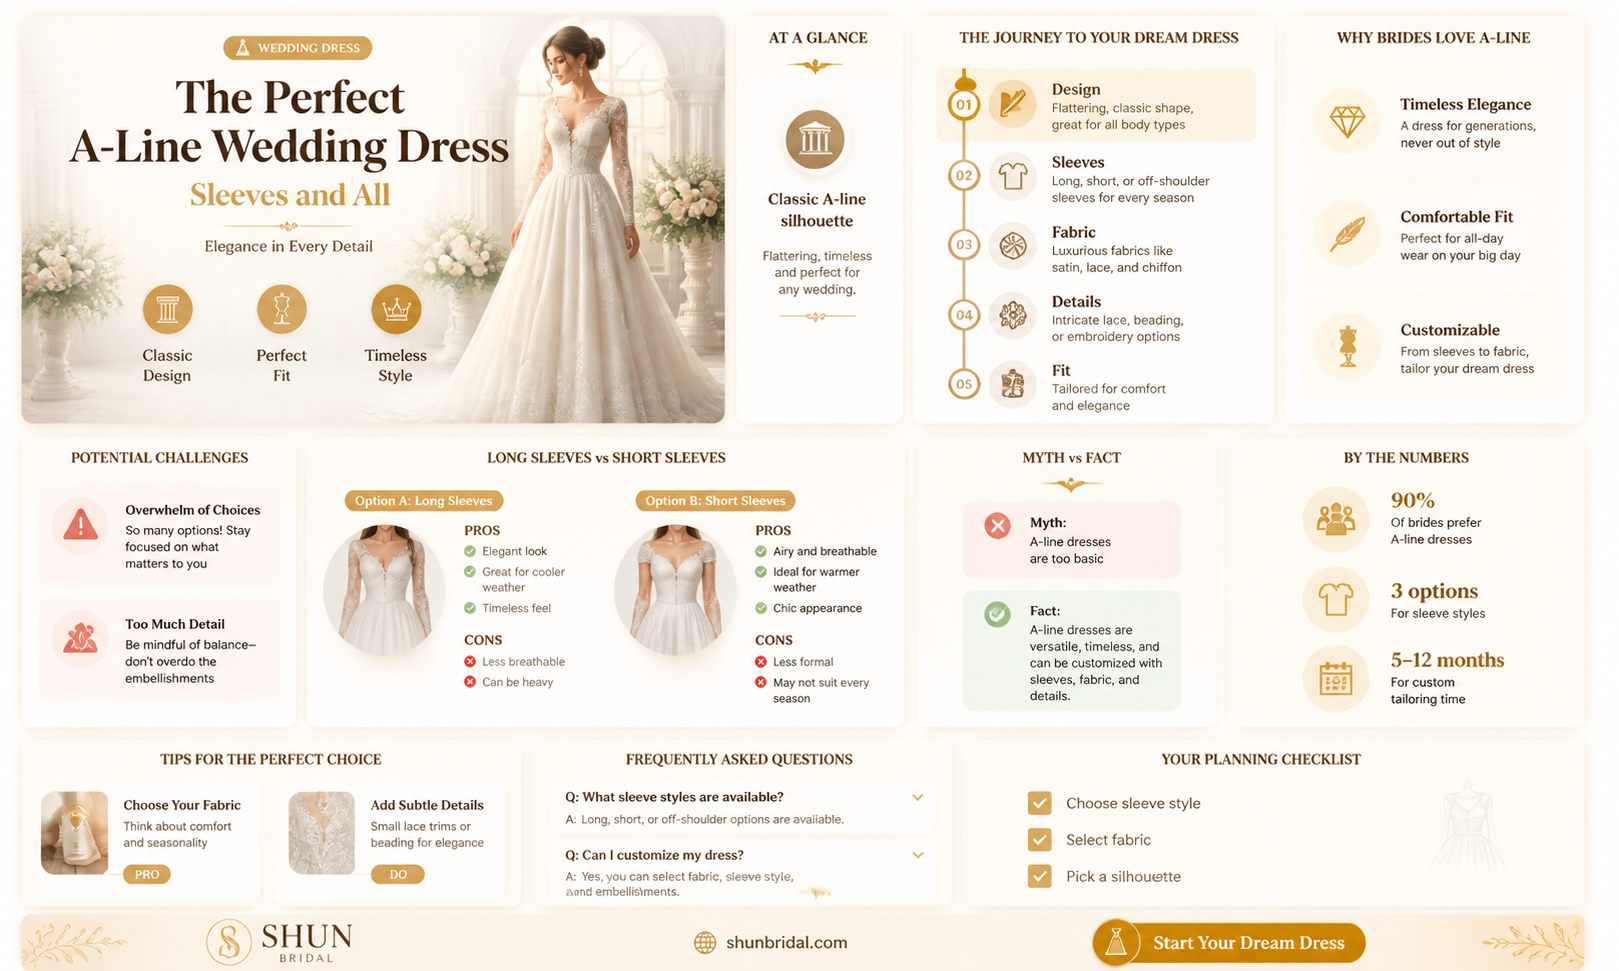Screen dimensions: 1619x971
Task: Select the Fabric icon in journey
Action: (x=1013, y=246)
